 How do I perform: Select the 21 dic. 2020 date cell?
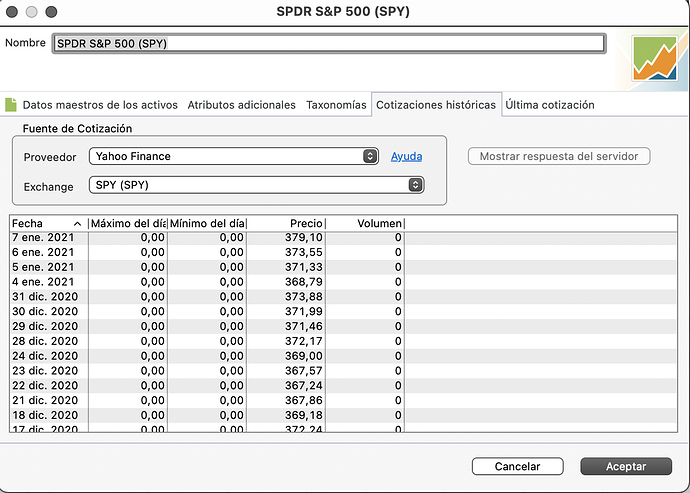pos(45,400)
